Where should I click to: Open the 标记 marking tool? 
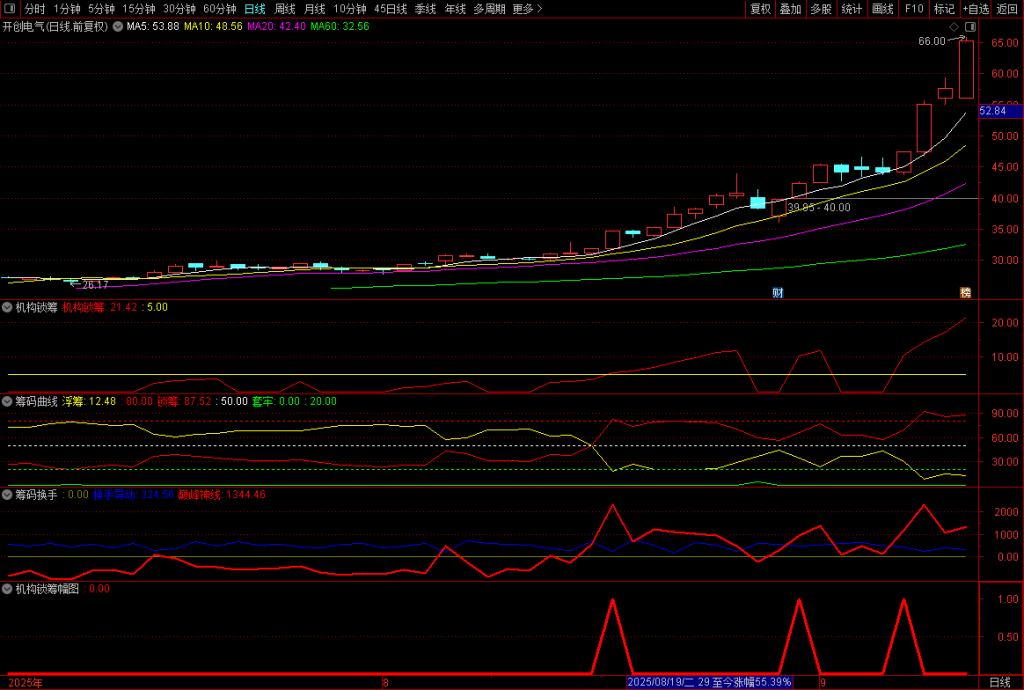coord(944,9)
